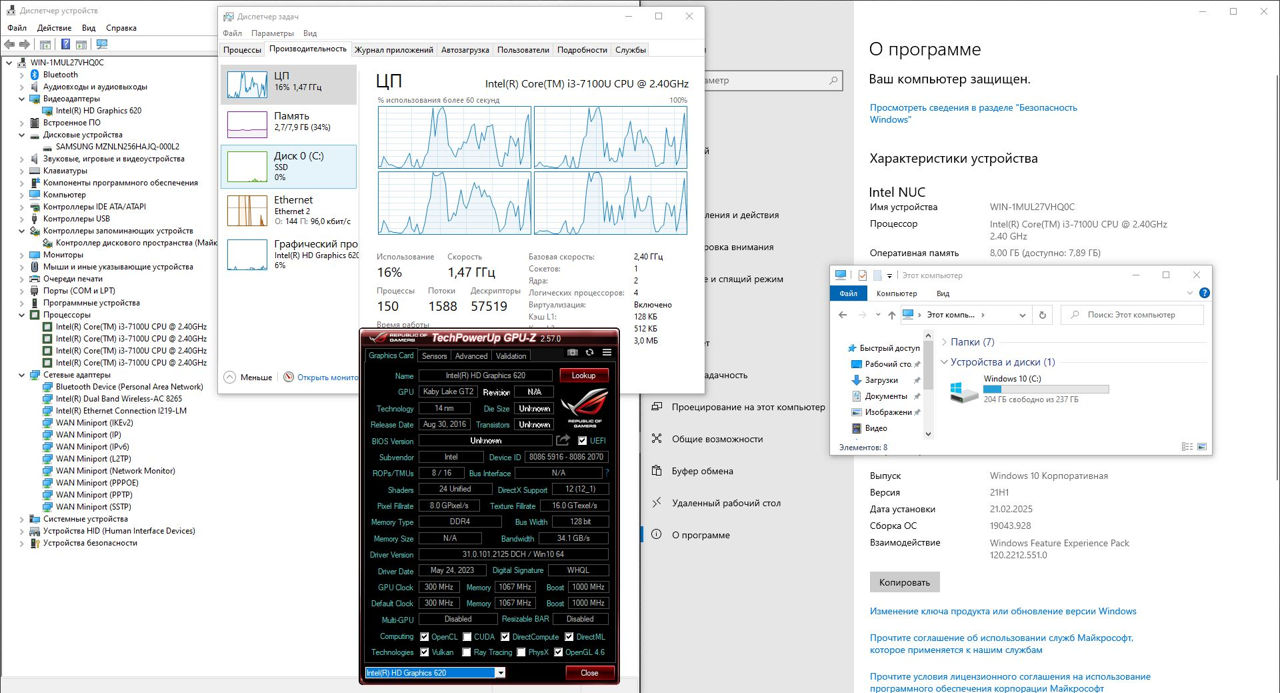
Task: Toggle the PhysX checkbox in GPU-Z
Action: (x=520, y=652)
